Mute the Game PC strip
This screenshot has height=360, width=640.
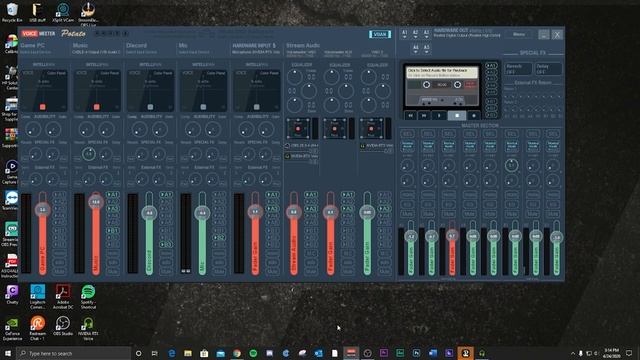point(60,271)
